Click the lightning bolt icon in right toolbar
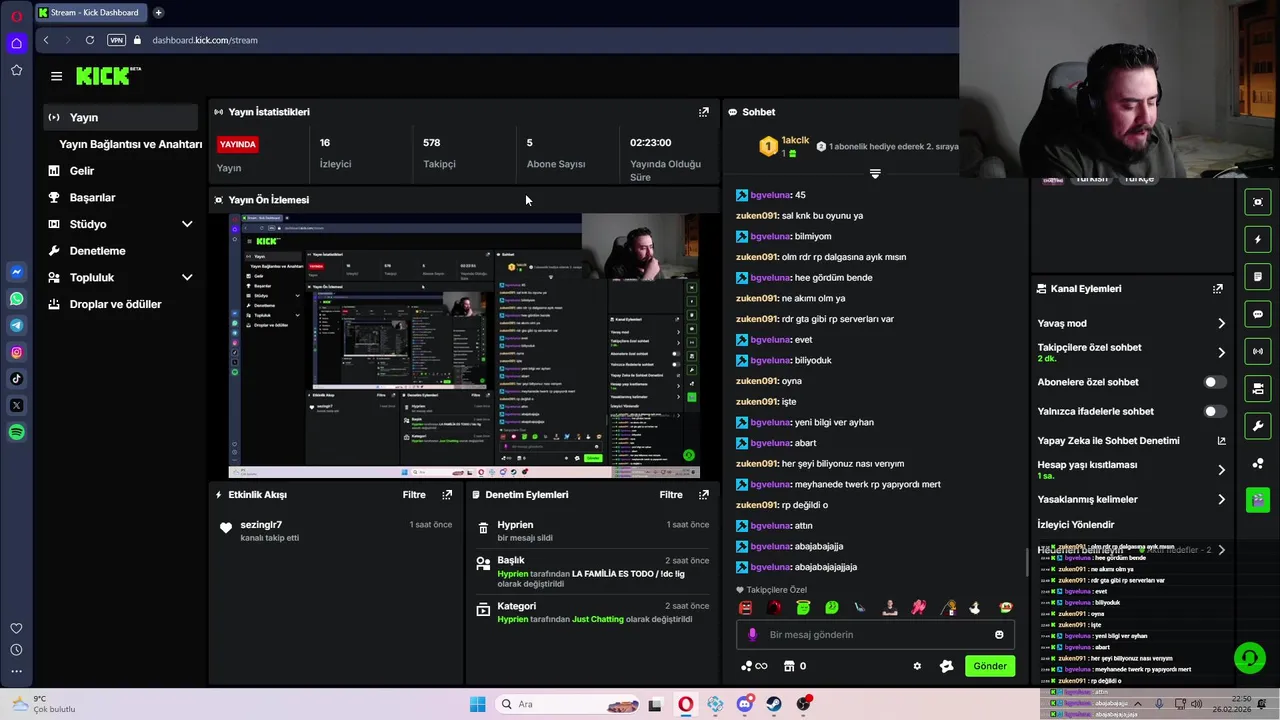Image resolution: width=1280 pixels, height=720 pixels. tap(1258, 239)
